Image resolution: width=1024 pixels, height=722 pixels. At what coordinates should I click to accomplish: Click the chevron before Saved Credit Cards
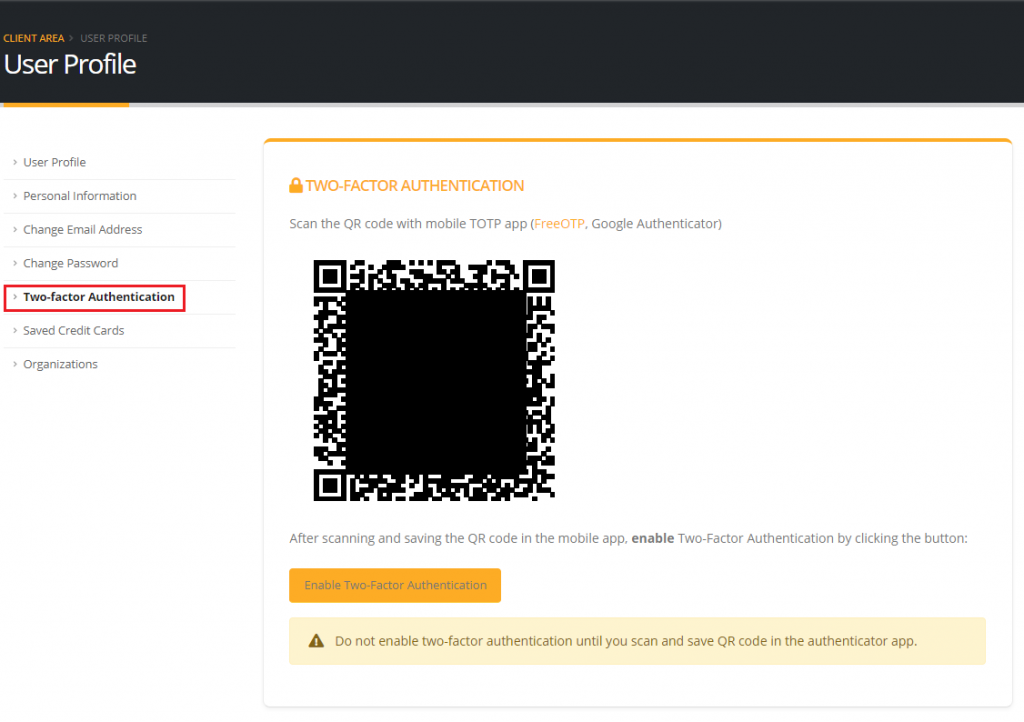(x=15, y=331)
